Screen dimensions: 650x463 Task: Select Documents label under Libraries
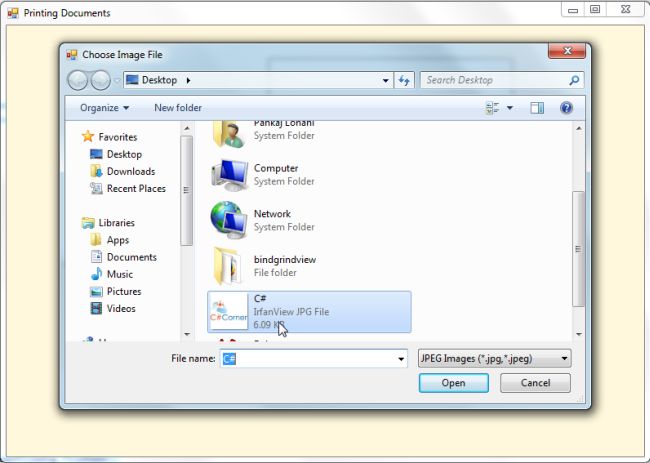[132, 257]
